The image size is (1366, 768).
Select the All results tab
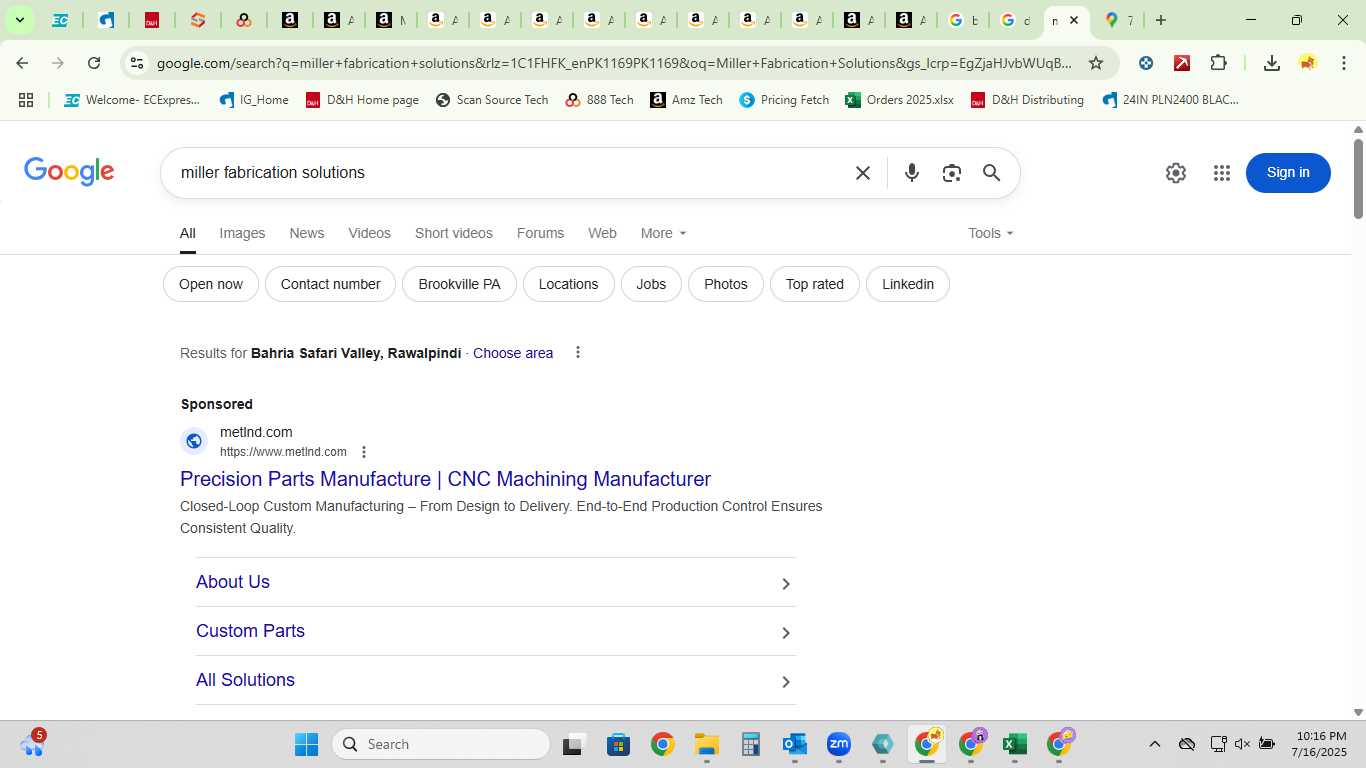coord(187,233)
